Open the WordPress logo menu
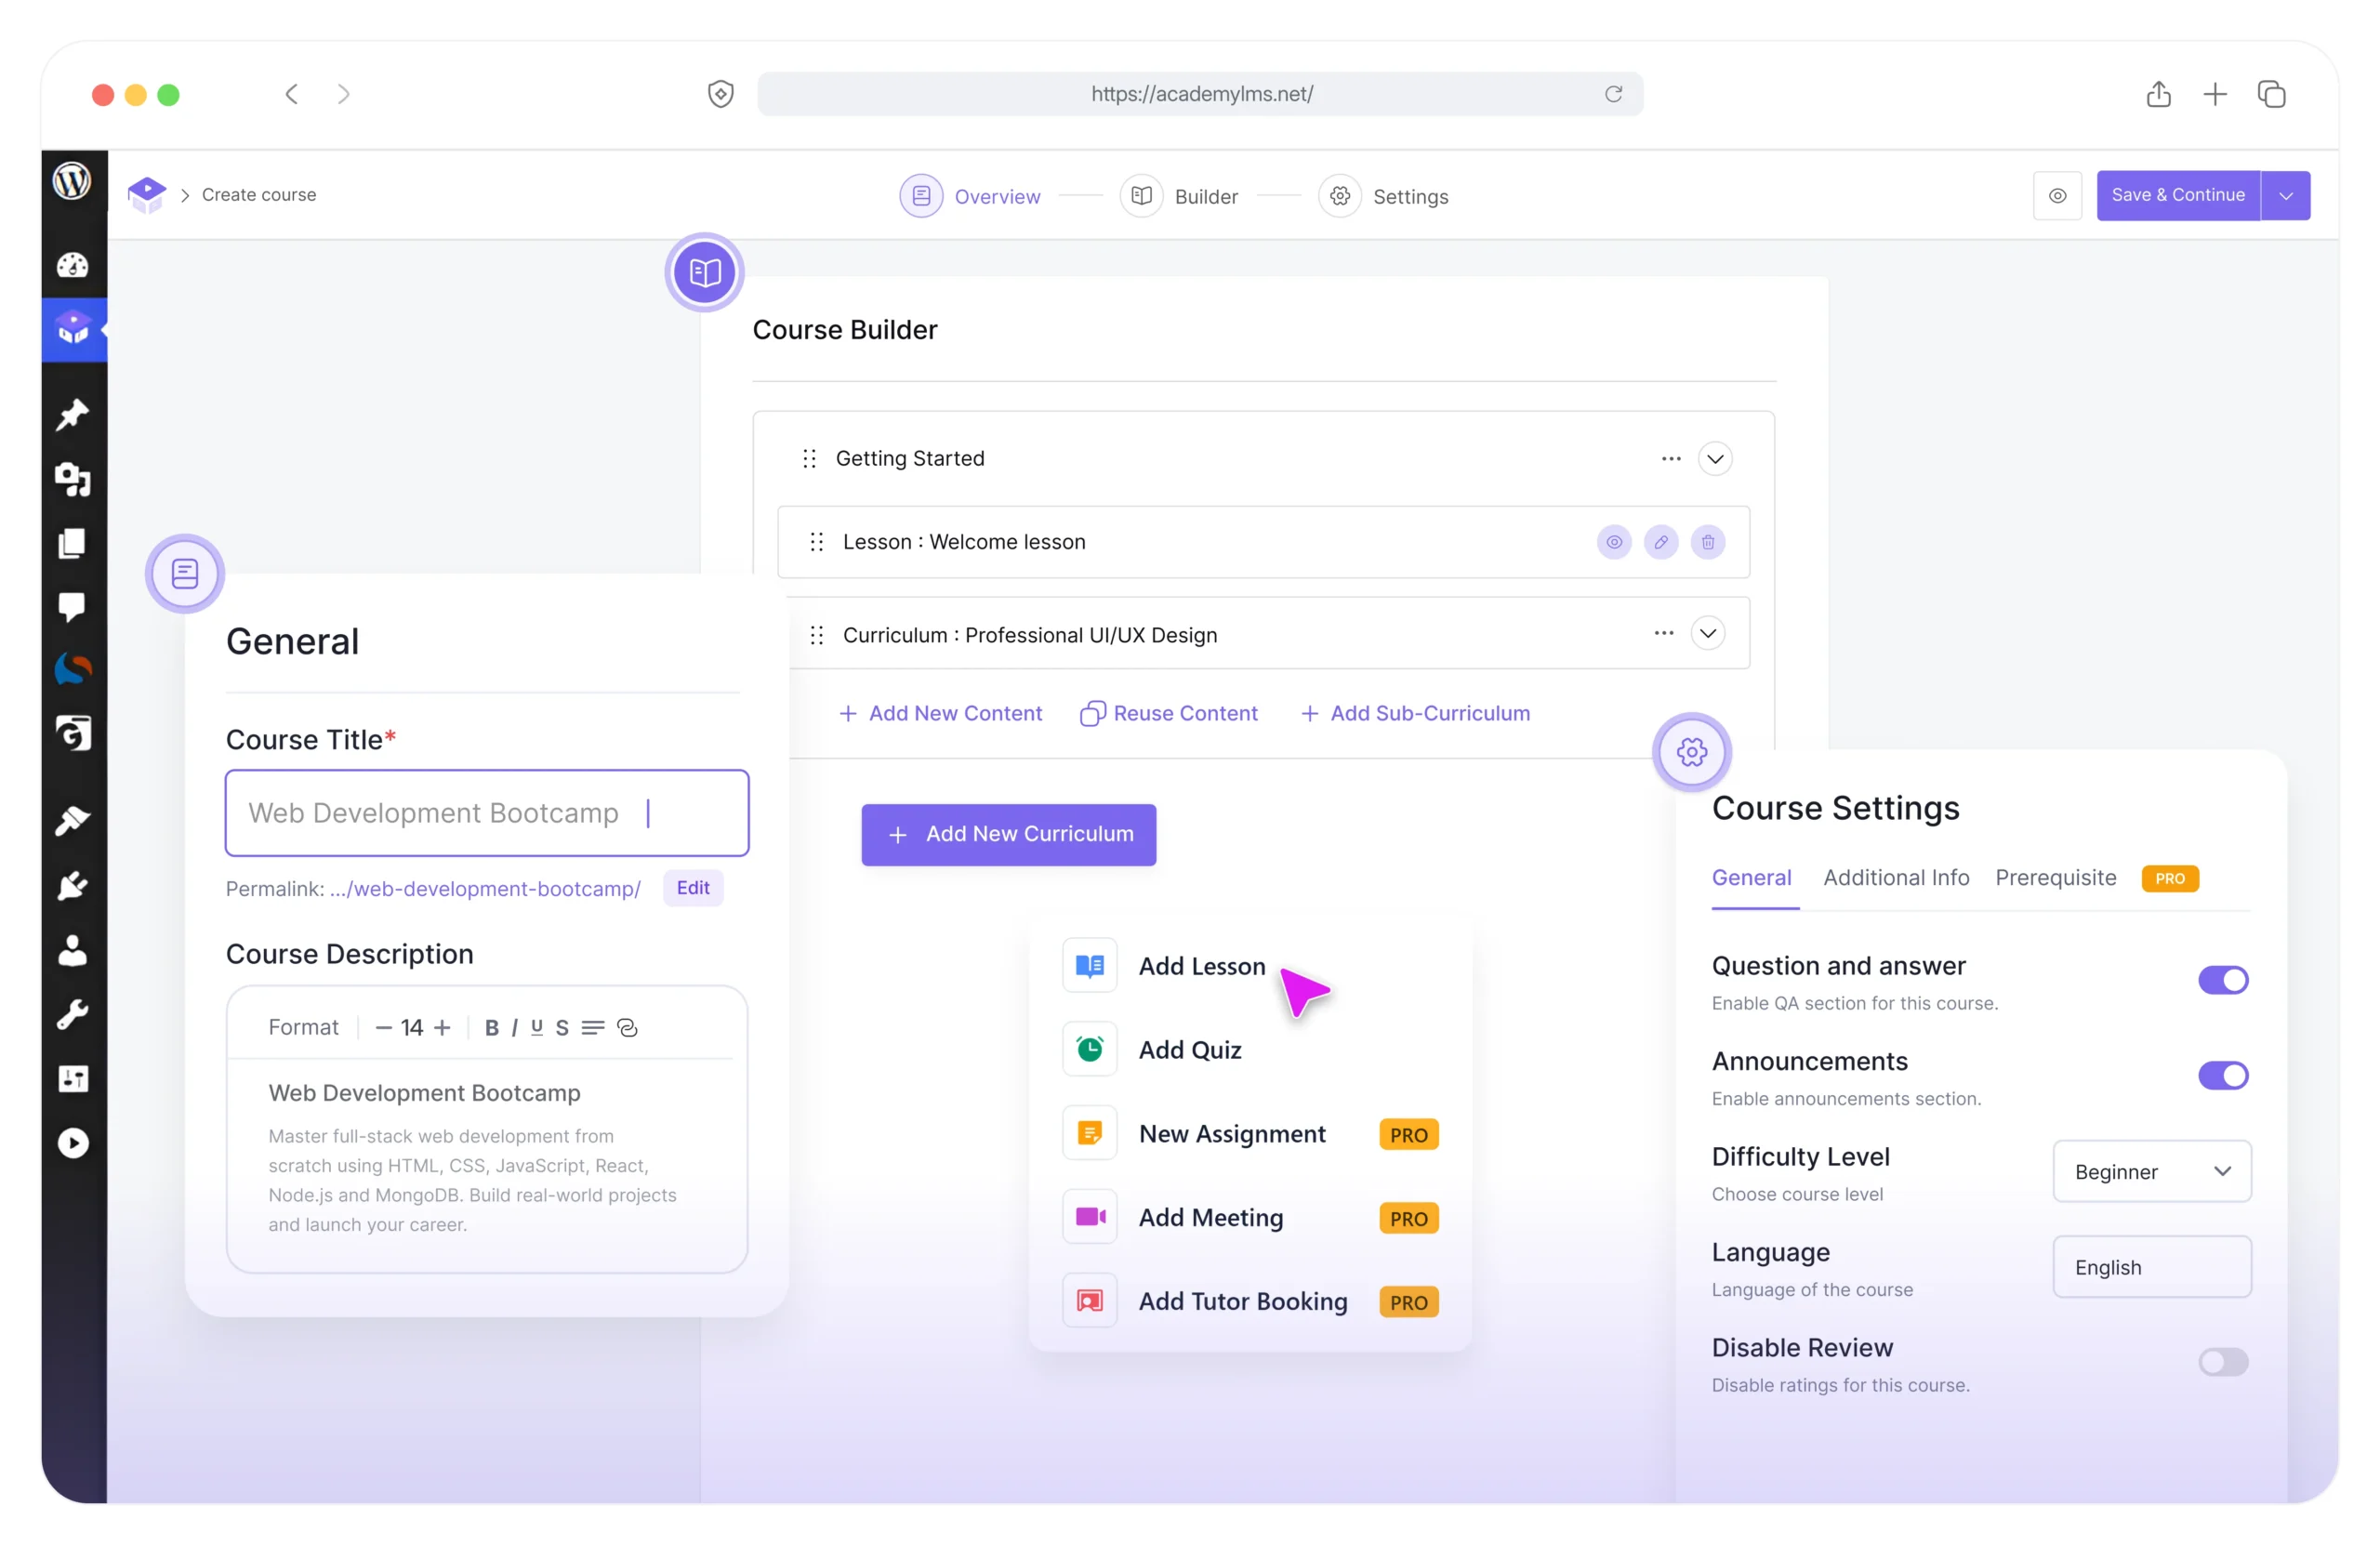2380x1545 pixels. (72, 181)
